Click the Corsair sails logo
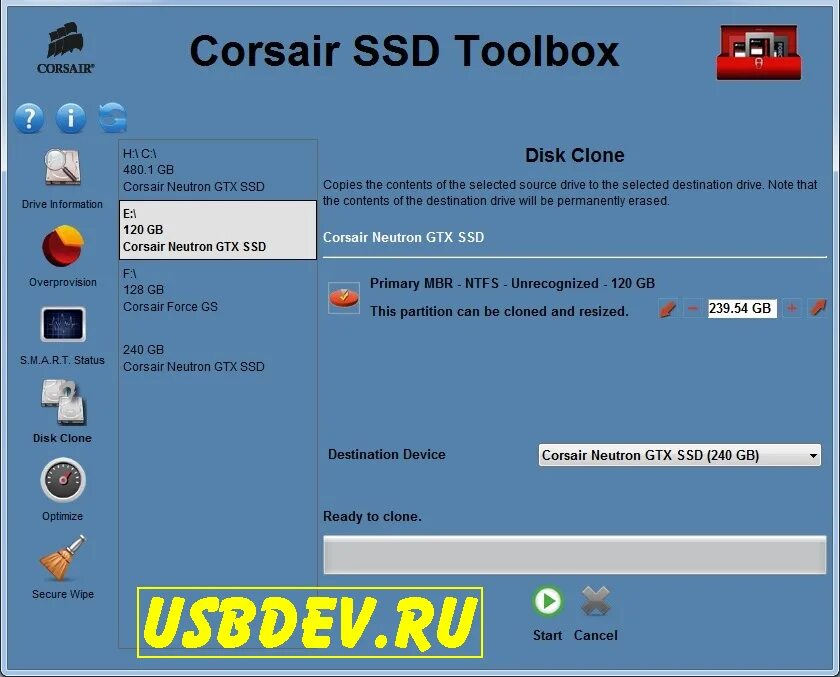Image resolution: width=840 pixels, height=677 pixels. pos(65,48)
